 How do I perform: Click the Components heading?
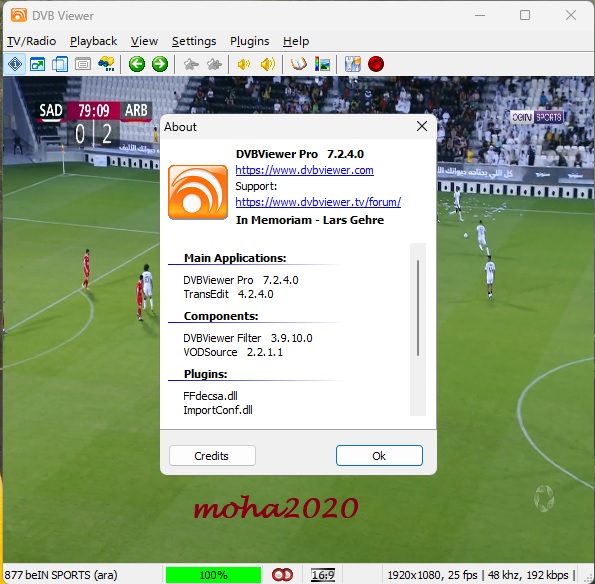tap(221, 316)
